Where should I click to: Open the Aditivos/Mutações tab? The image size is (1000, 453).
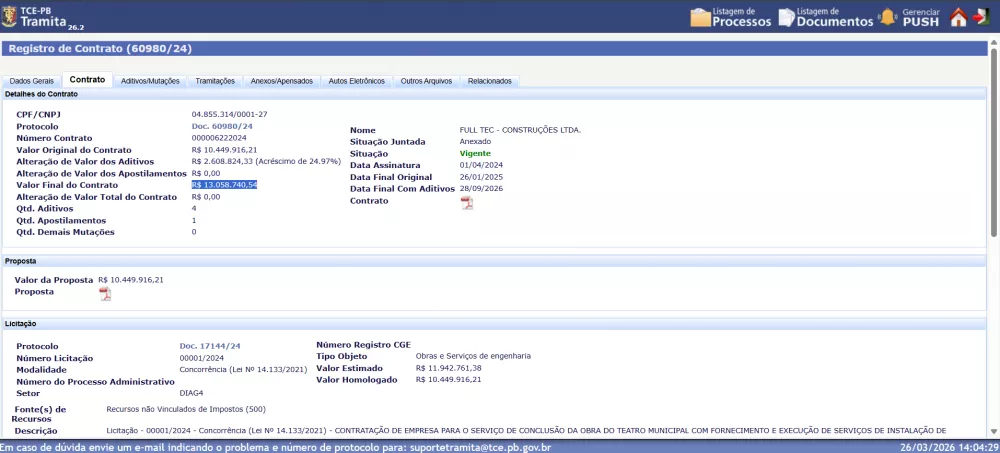[151, 81]
